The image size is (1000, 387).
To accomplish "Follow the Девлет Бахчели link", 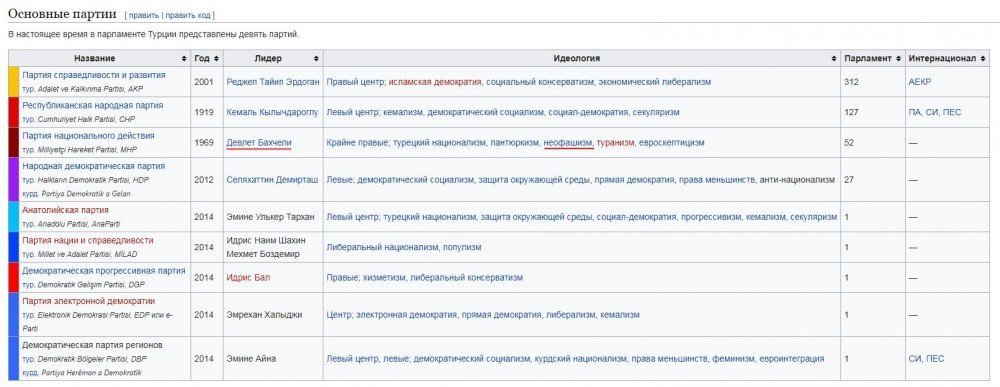I will pos(259,143).
